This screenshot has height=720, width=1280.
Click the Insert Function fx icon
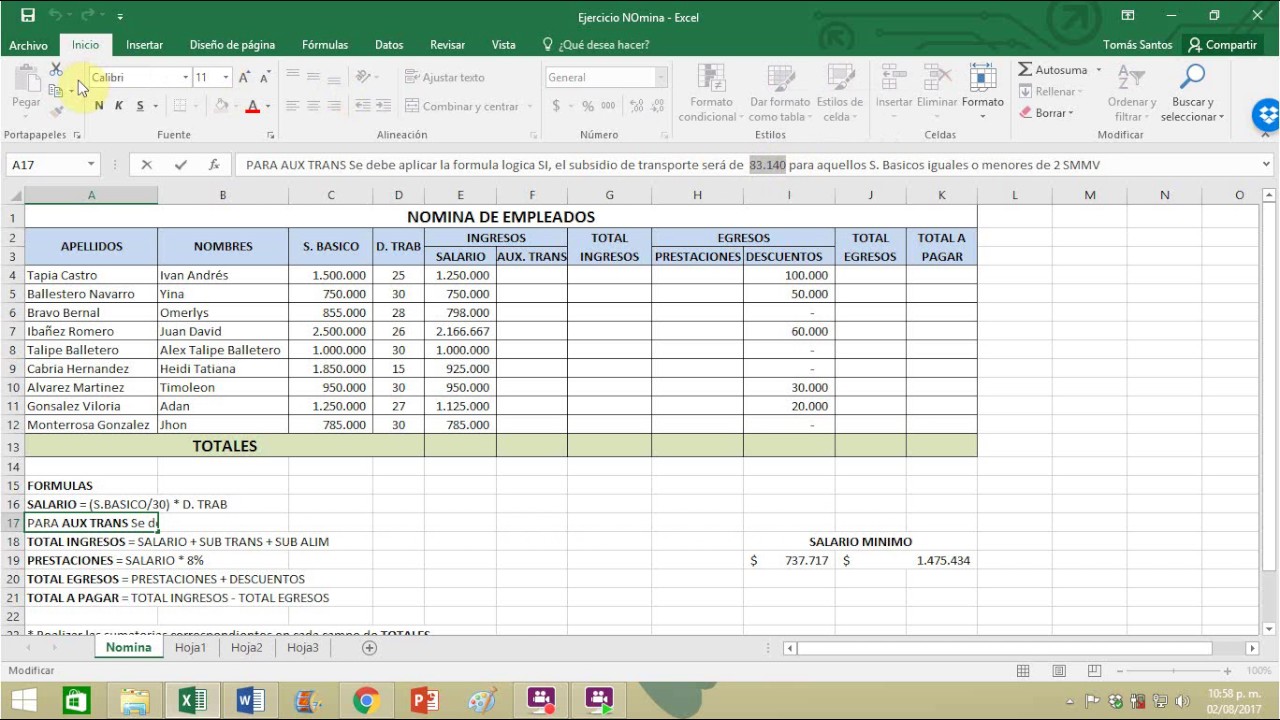pos(214,165)
